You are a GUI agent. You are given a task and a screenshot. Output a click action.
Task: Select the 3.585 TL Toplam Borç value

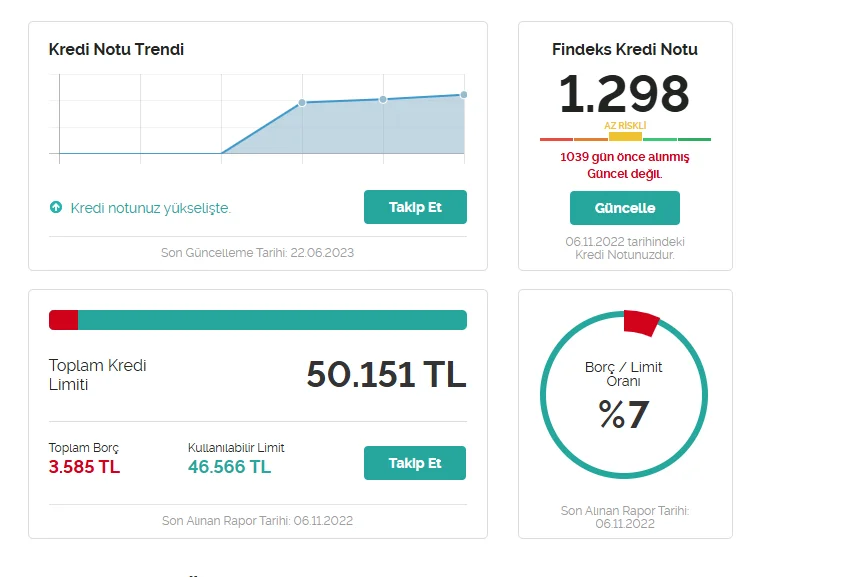[84, 467]
